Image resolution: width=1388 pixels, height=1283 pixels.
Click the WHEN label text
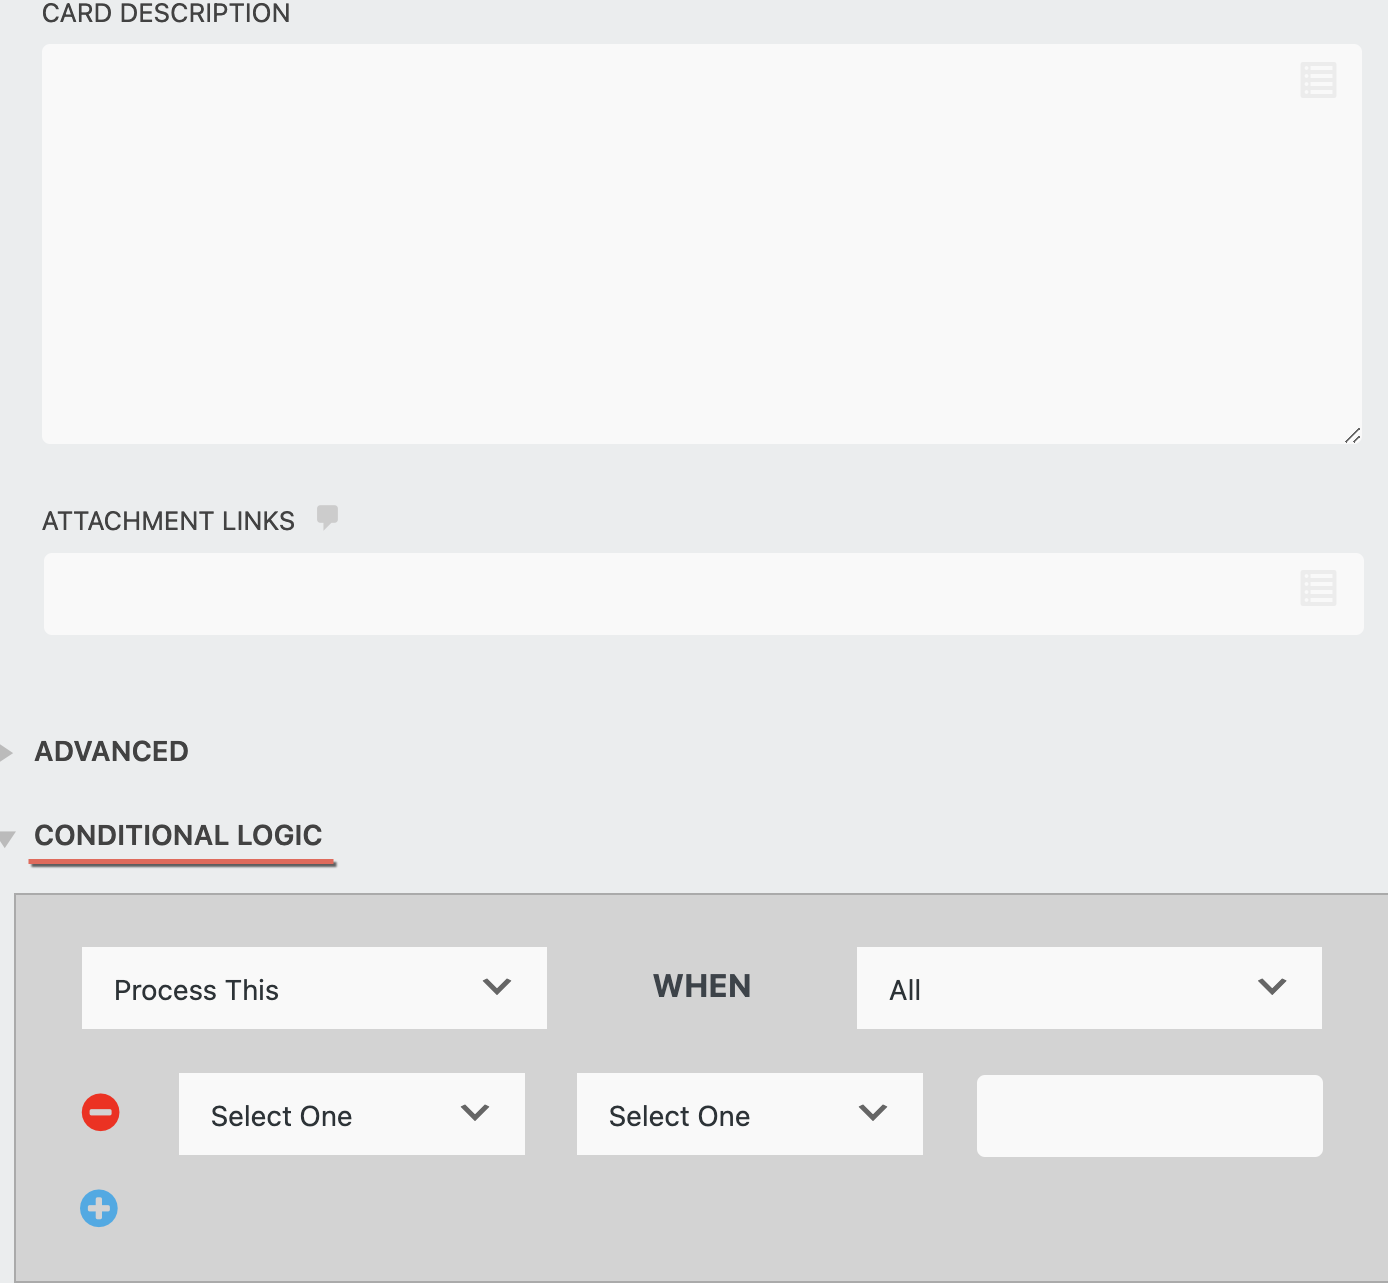[x=701, y=986]
